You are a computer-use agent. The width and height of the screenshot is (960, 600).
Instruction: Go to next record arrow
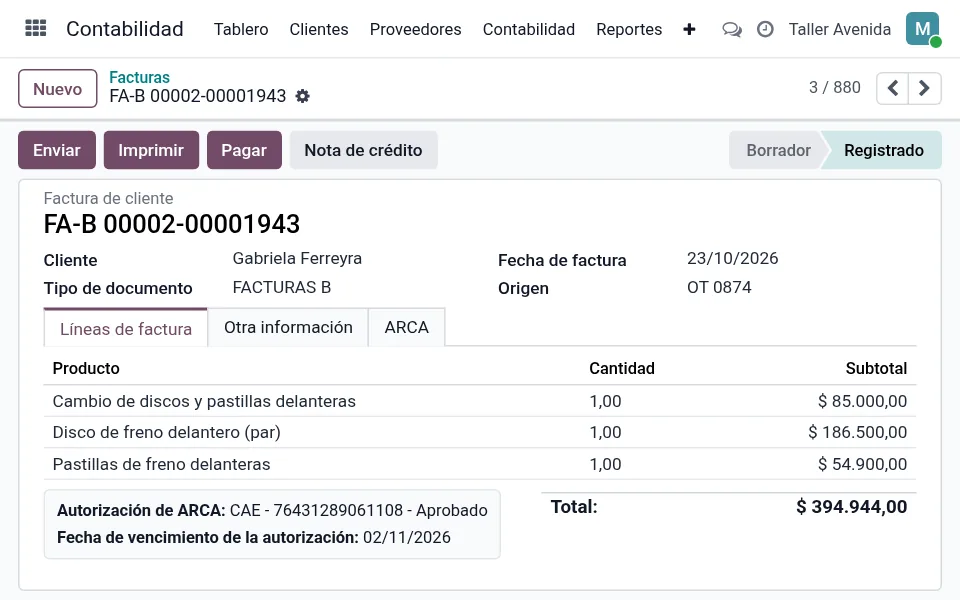[924, 88]
